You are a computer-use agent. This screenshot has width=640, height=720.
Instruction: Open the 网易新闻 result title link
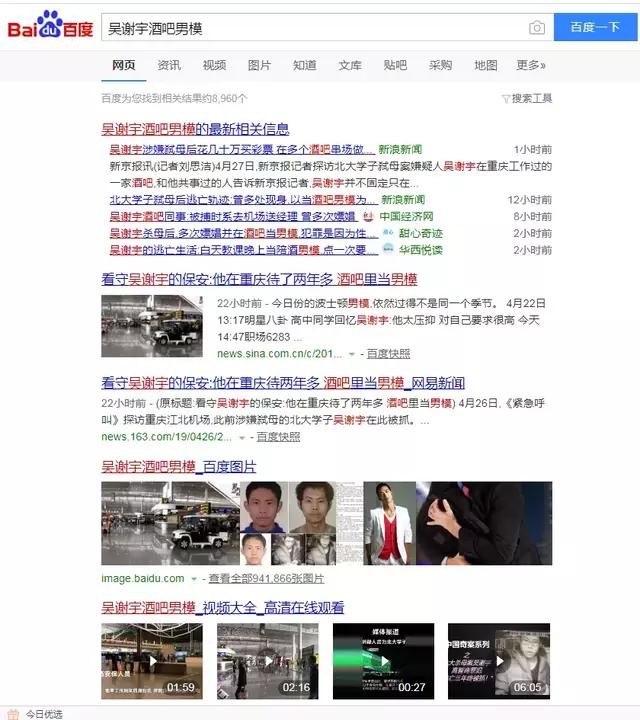coord(283,383)
